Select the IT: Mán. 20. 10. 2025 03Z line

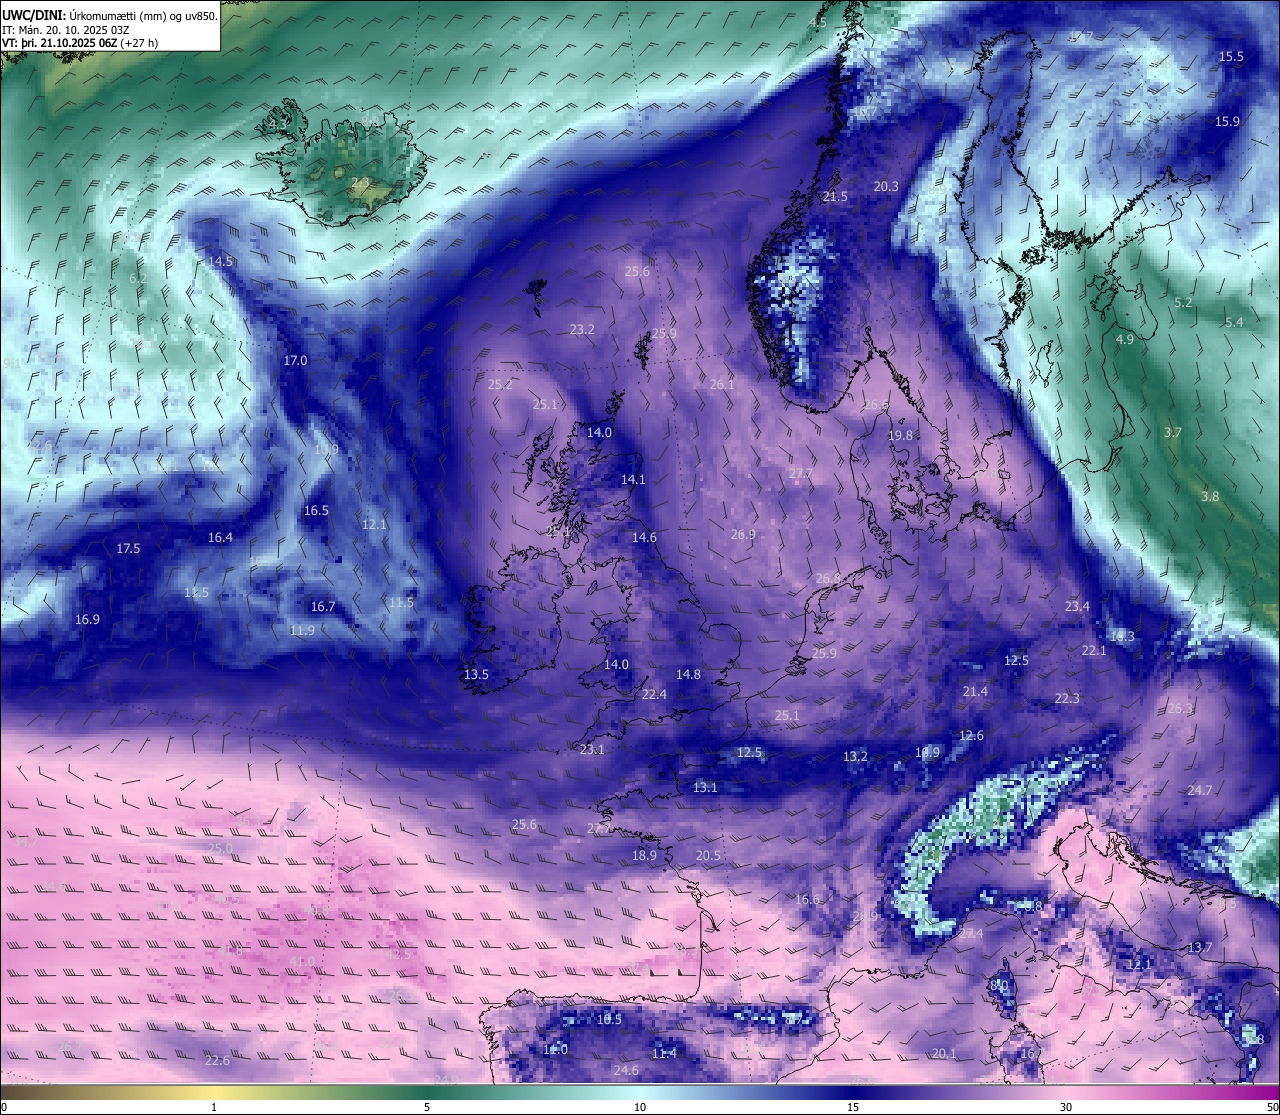click(66, 30)
